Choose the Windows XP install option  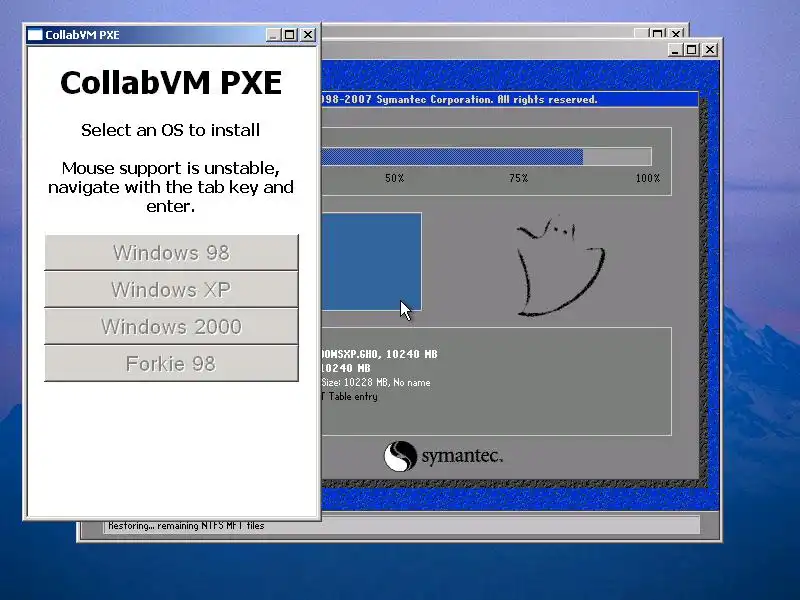(171, 289)
